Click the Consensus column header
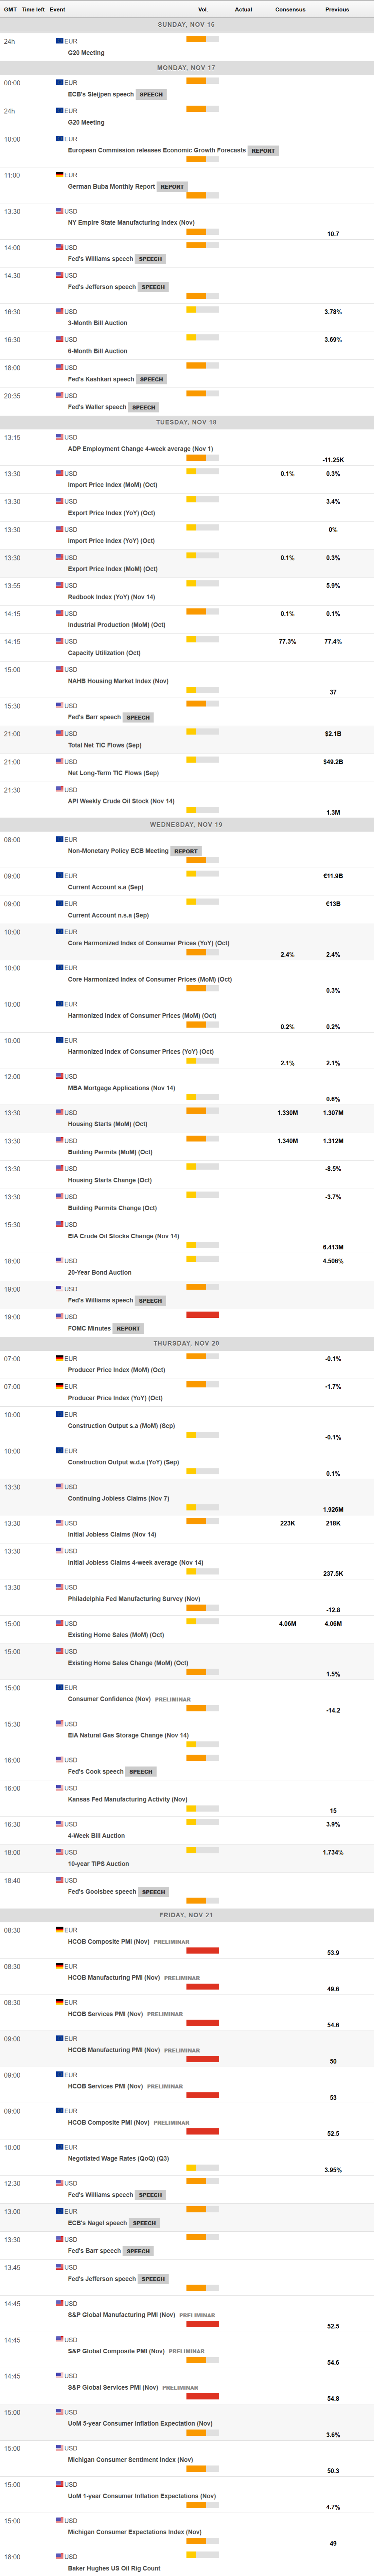Screen dimensions: 375x2576 290,9
